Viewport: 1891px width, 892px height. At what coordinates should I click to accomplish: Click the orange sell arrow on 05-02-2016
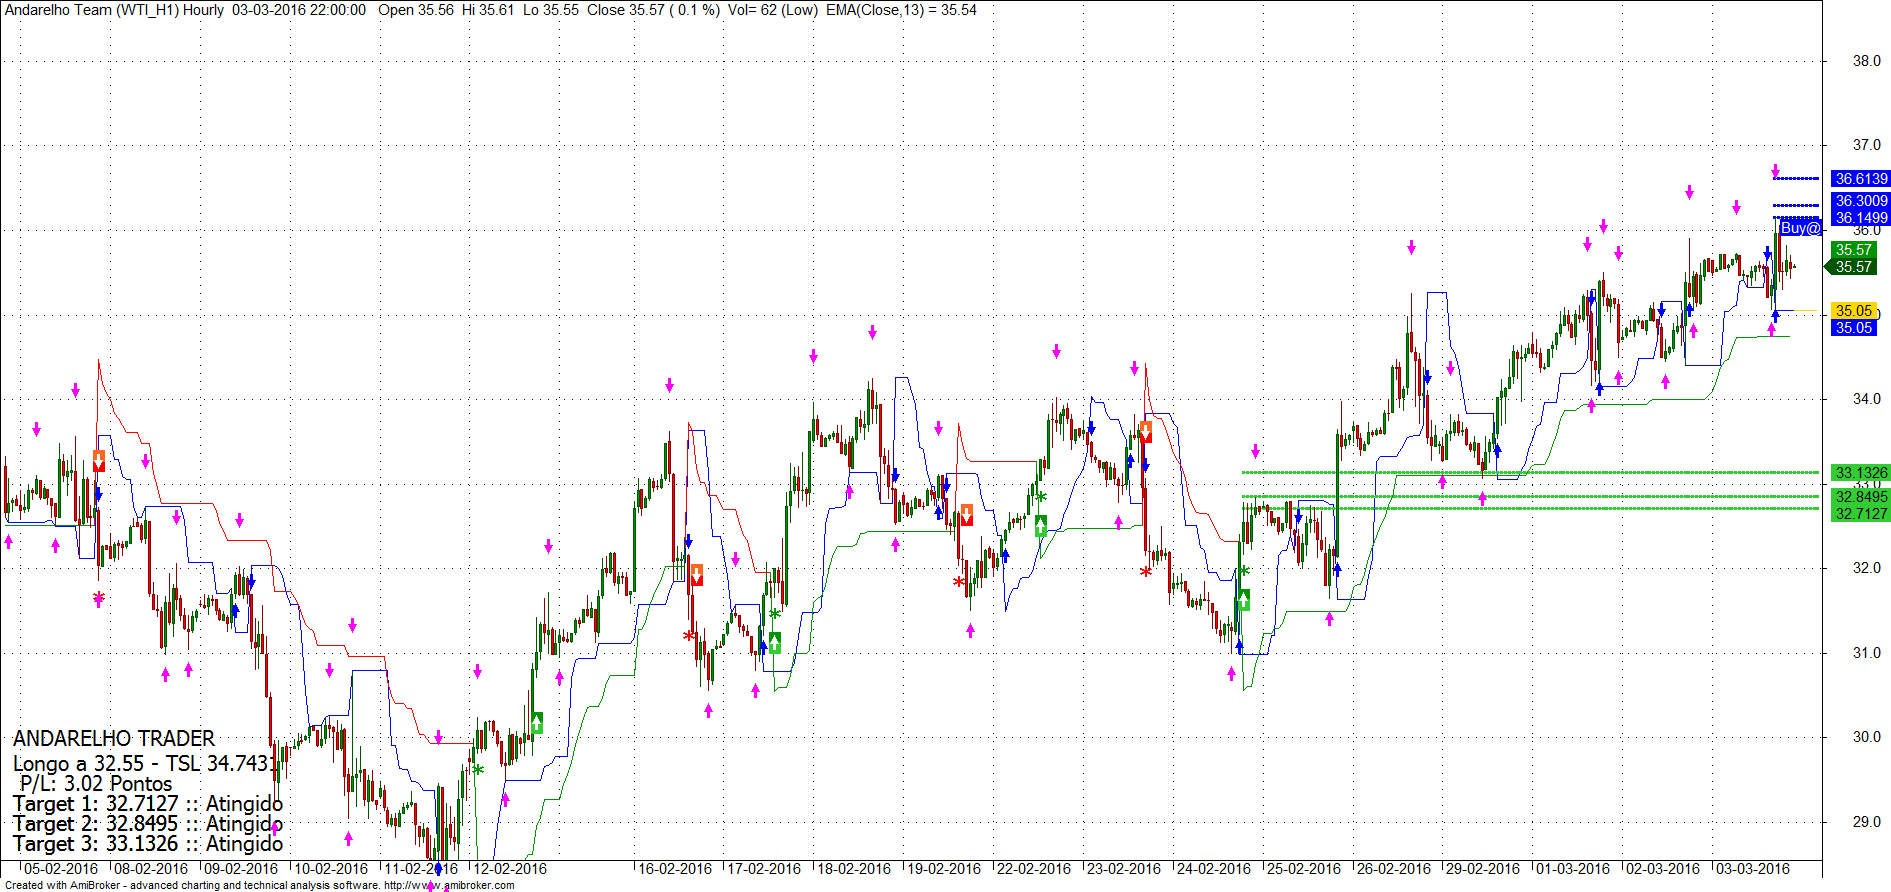coord(99,461)
